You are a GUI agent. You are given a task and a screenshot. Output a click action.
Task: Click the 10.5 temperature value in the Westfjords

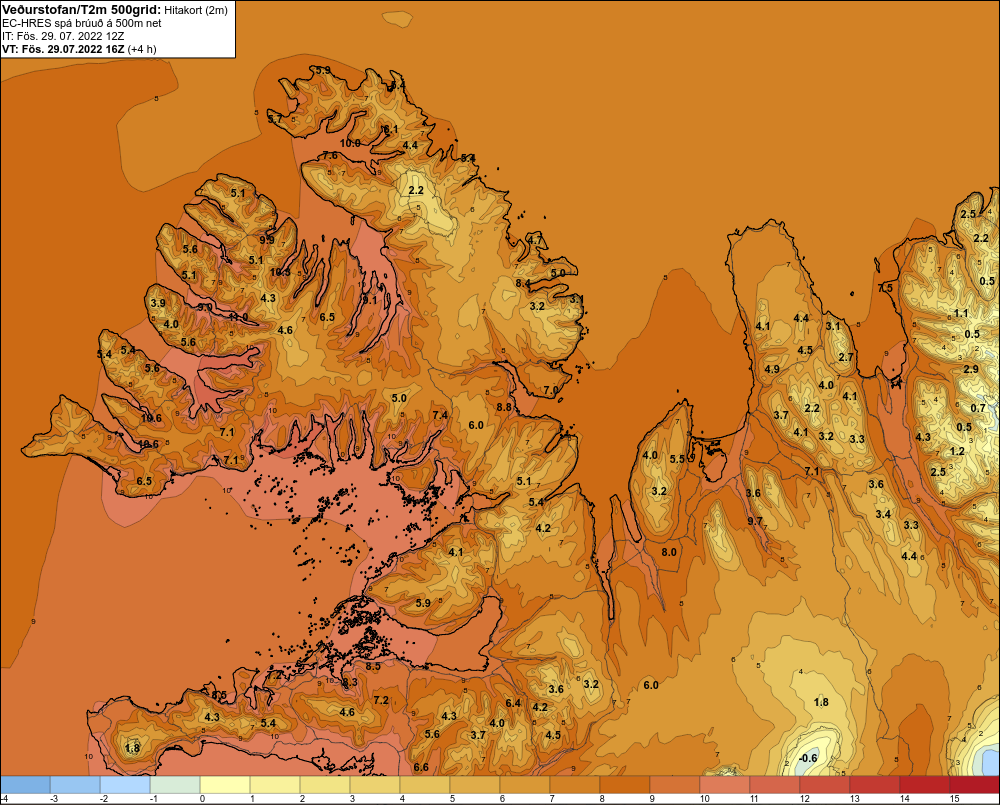tap(280, 272)
